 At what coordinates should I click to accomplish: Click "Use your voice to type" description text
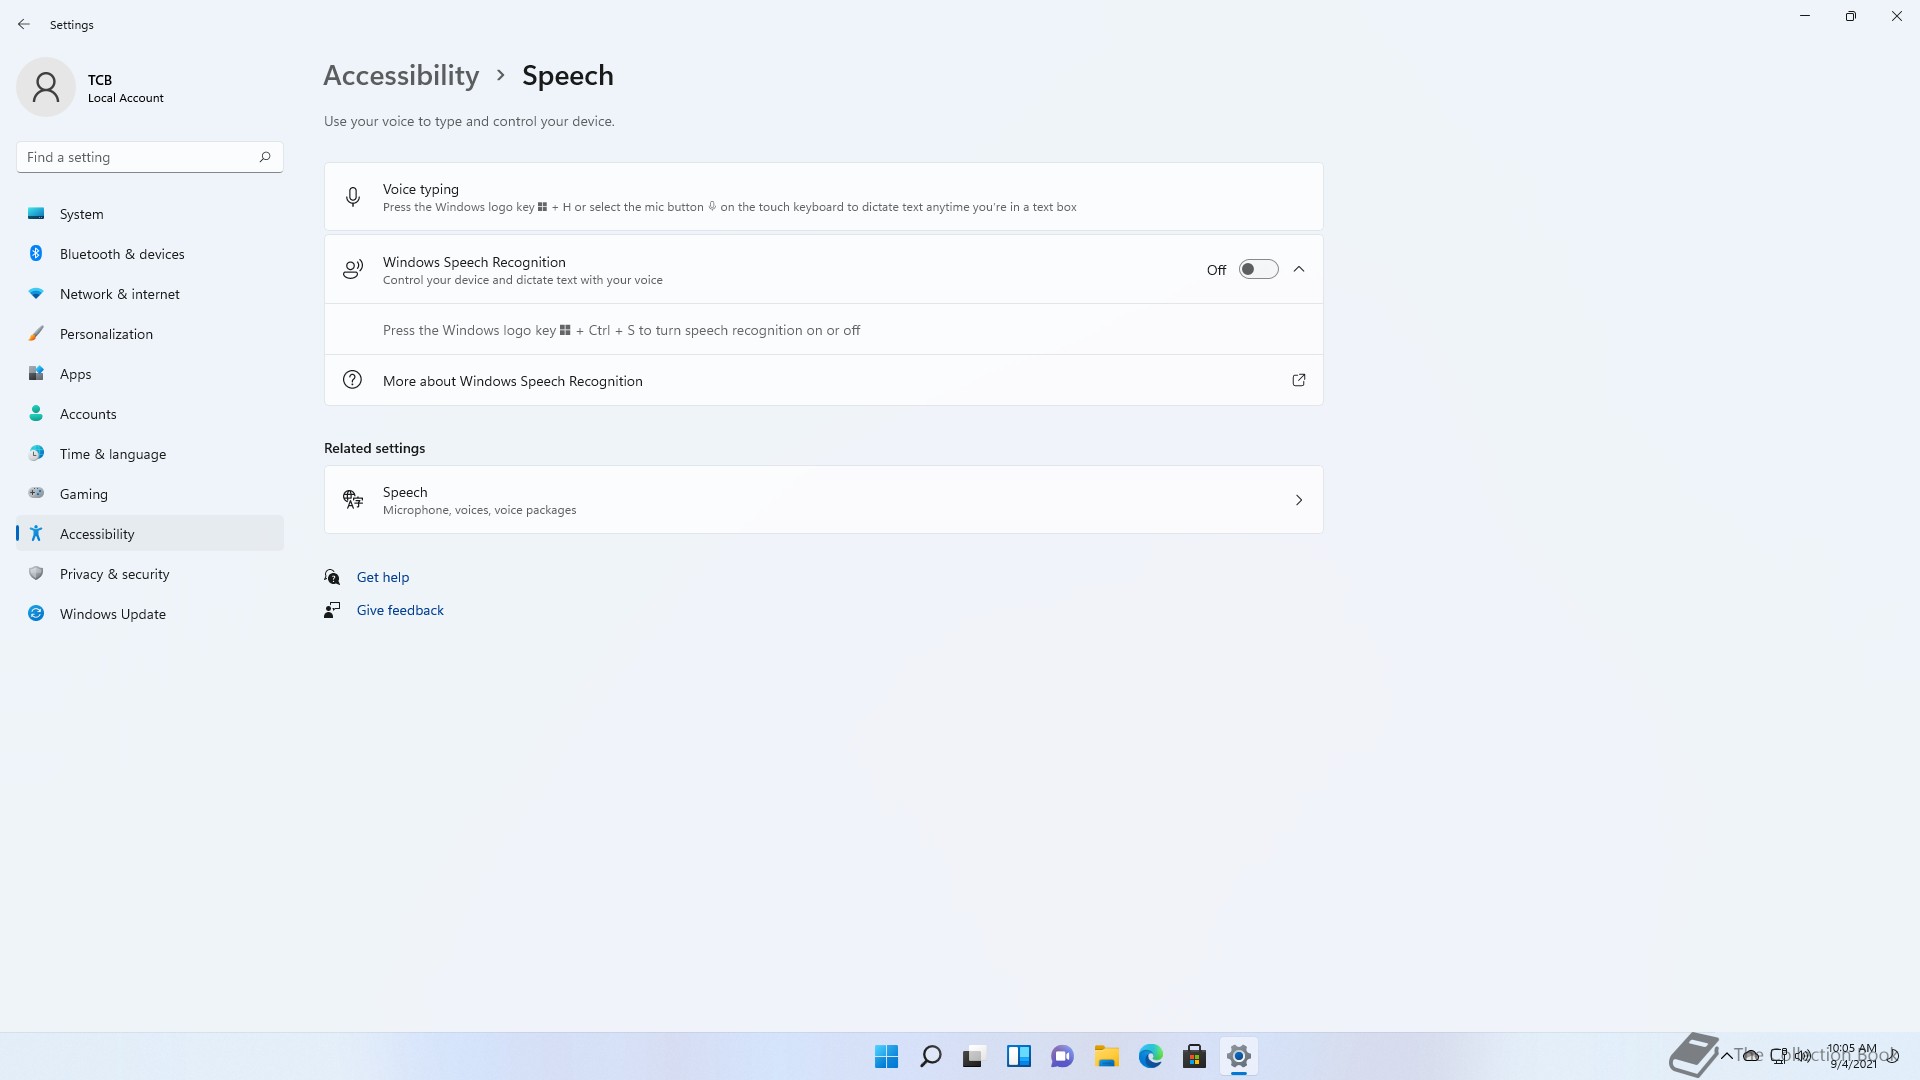(x=469, y=121)
